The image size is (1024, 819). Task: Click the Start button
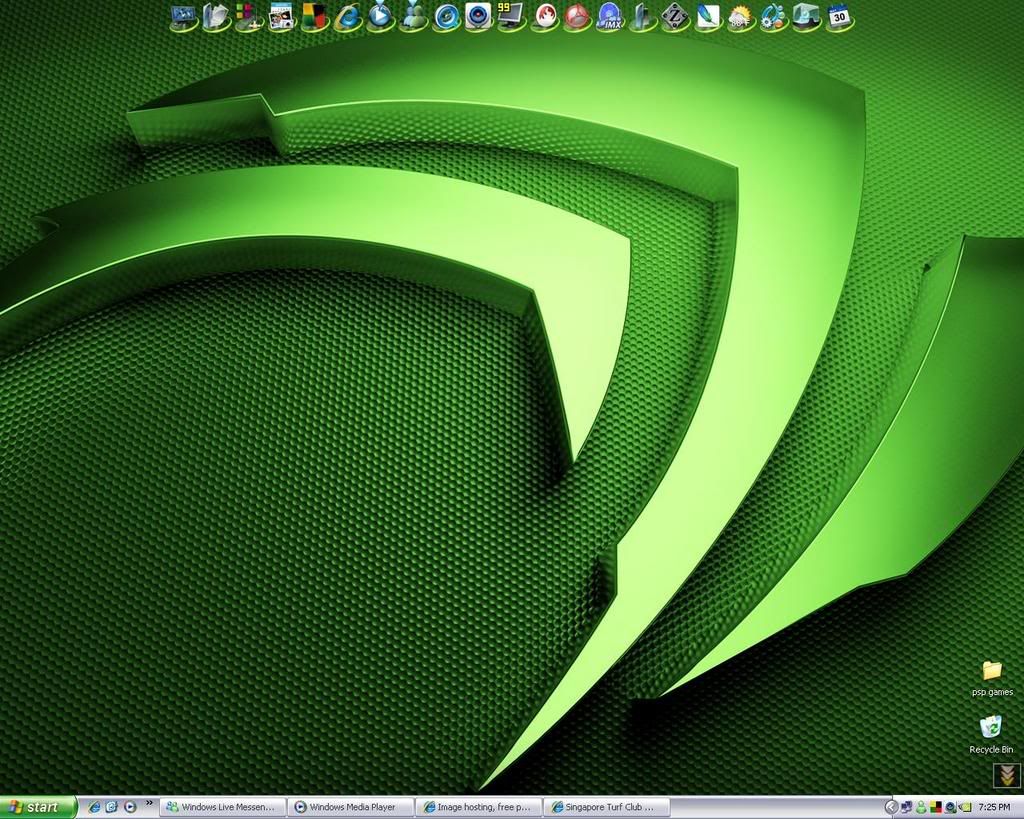(38, 807)
